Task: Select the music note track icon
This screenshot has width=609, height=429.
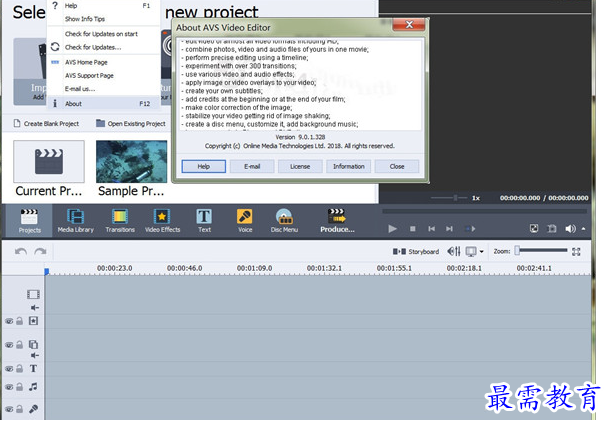Action: click(x=33, y=387)
